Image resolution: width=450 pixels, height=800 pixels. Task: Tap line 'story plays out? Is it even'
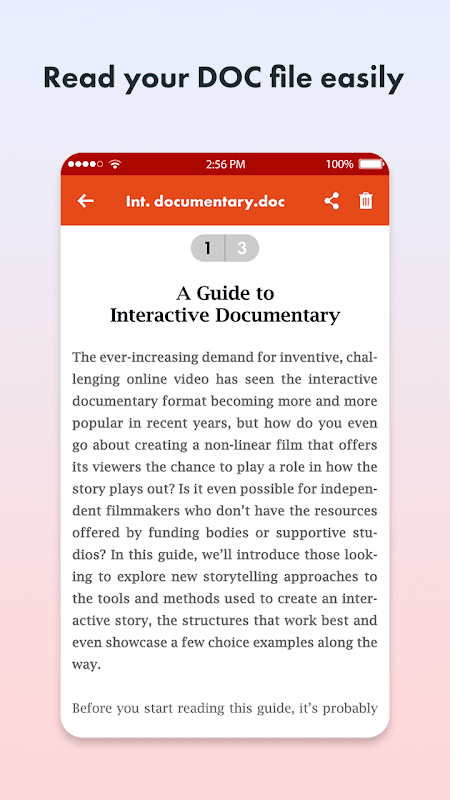(224, 489)
